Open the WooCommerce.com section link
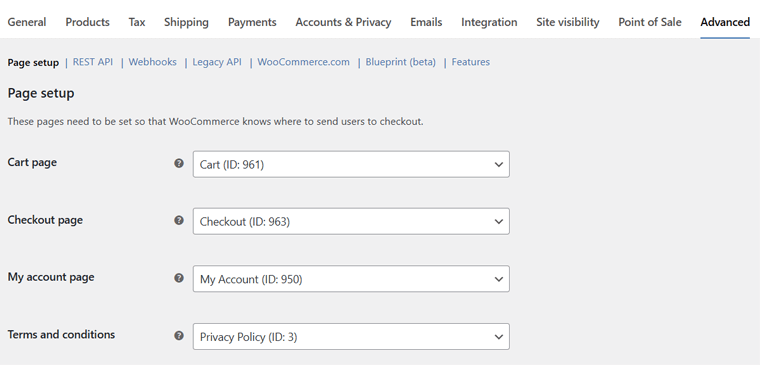 303,62
